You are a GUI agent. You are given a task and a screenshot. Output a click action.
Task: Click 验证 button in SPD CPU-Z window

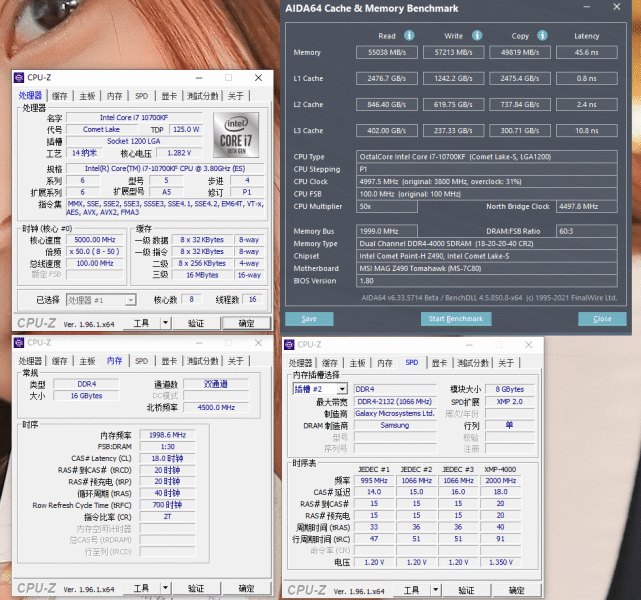click(466, 590)
